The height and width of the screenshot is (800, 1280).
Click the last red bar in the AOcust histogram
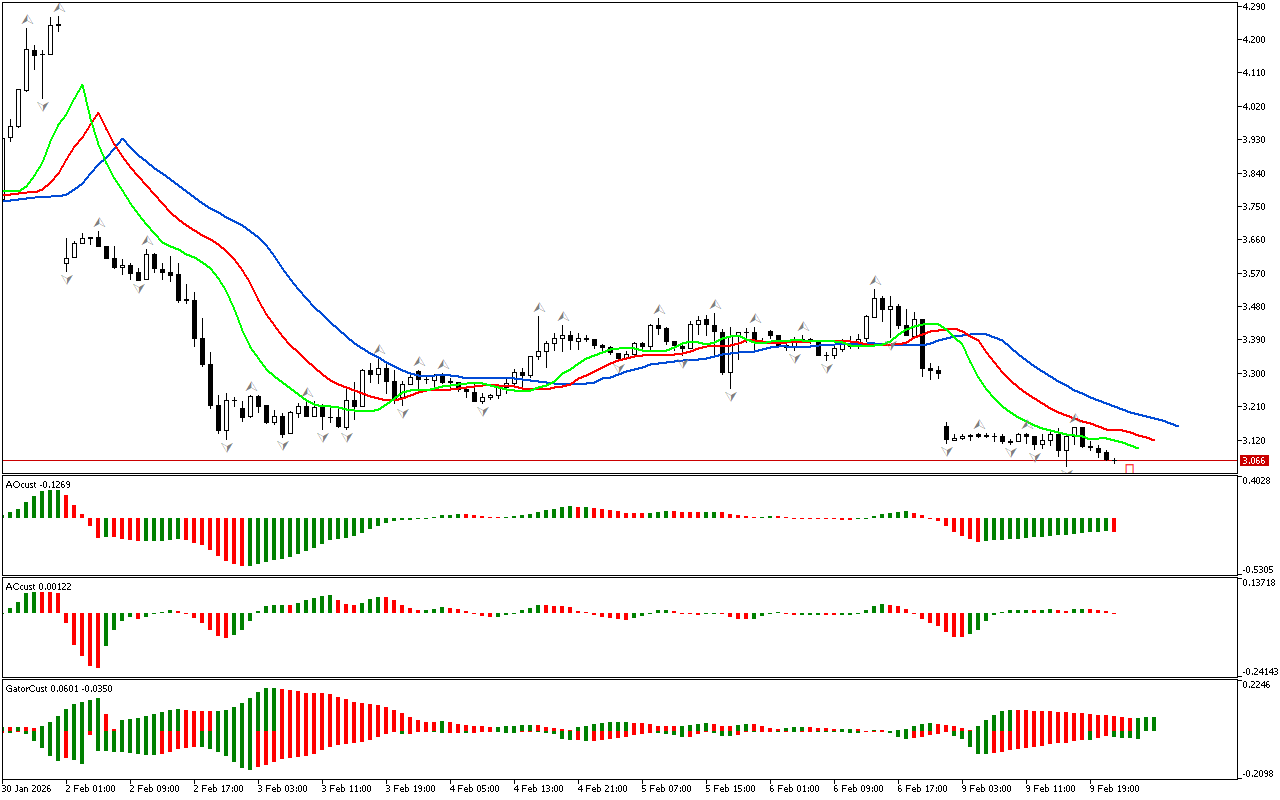1113,524
